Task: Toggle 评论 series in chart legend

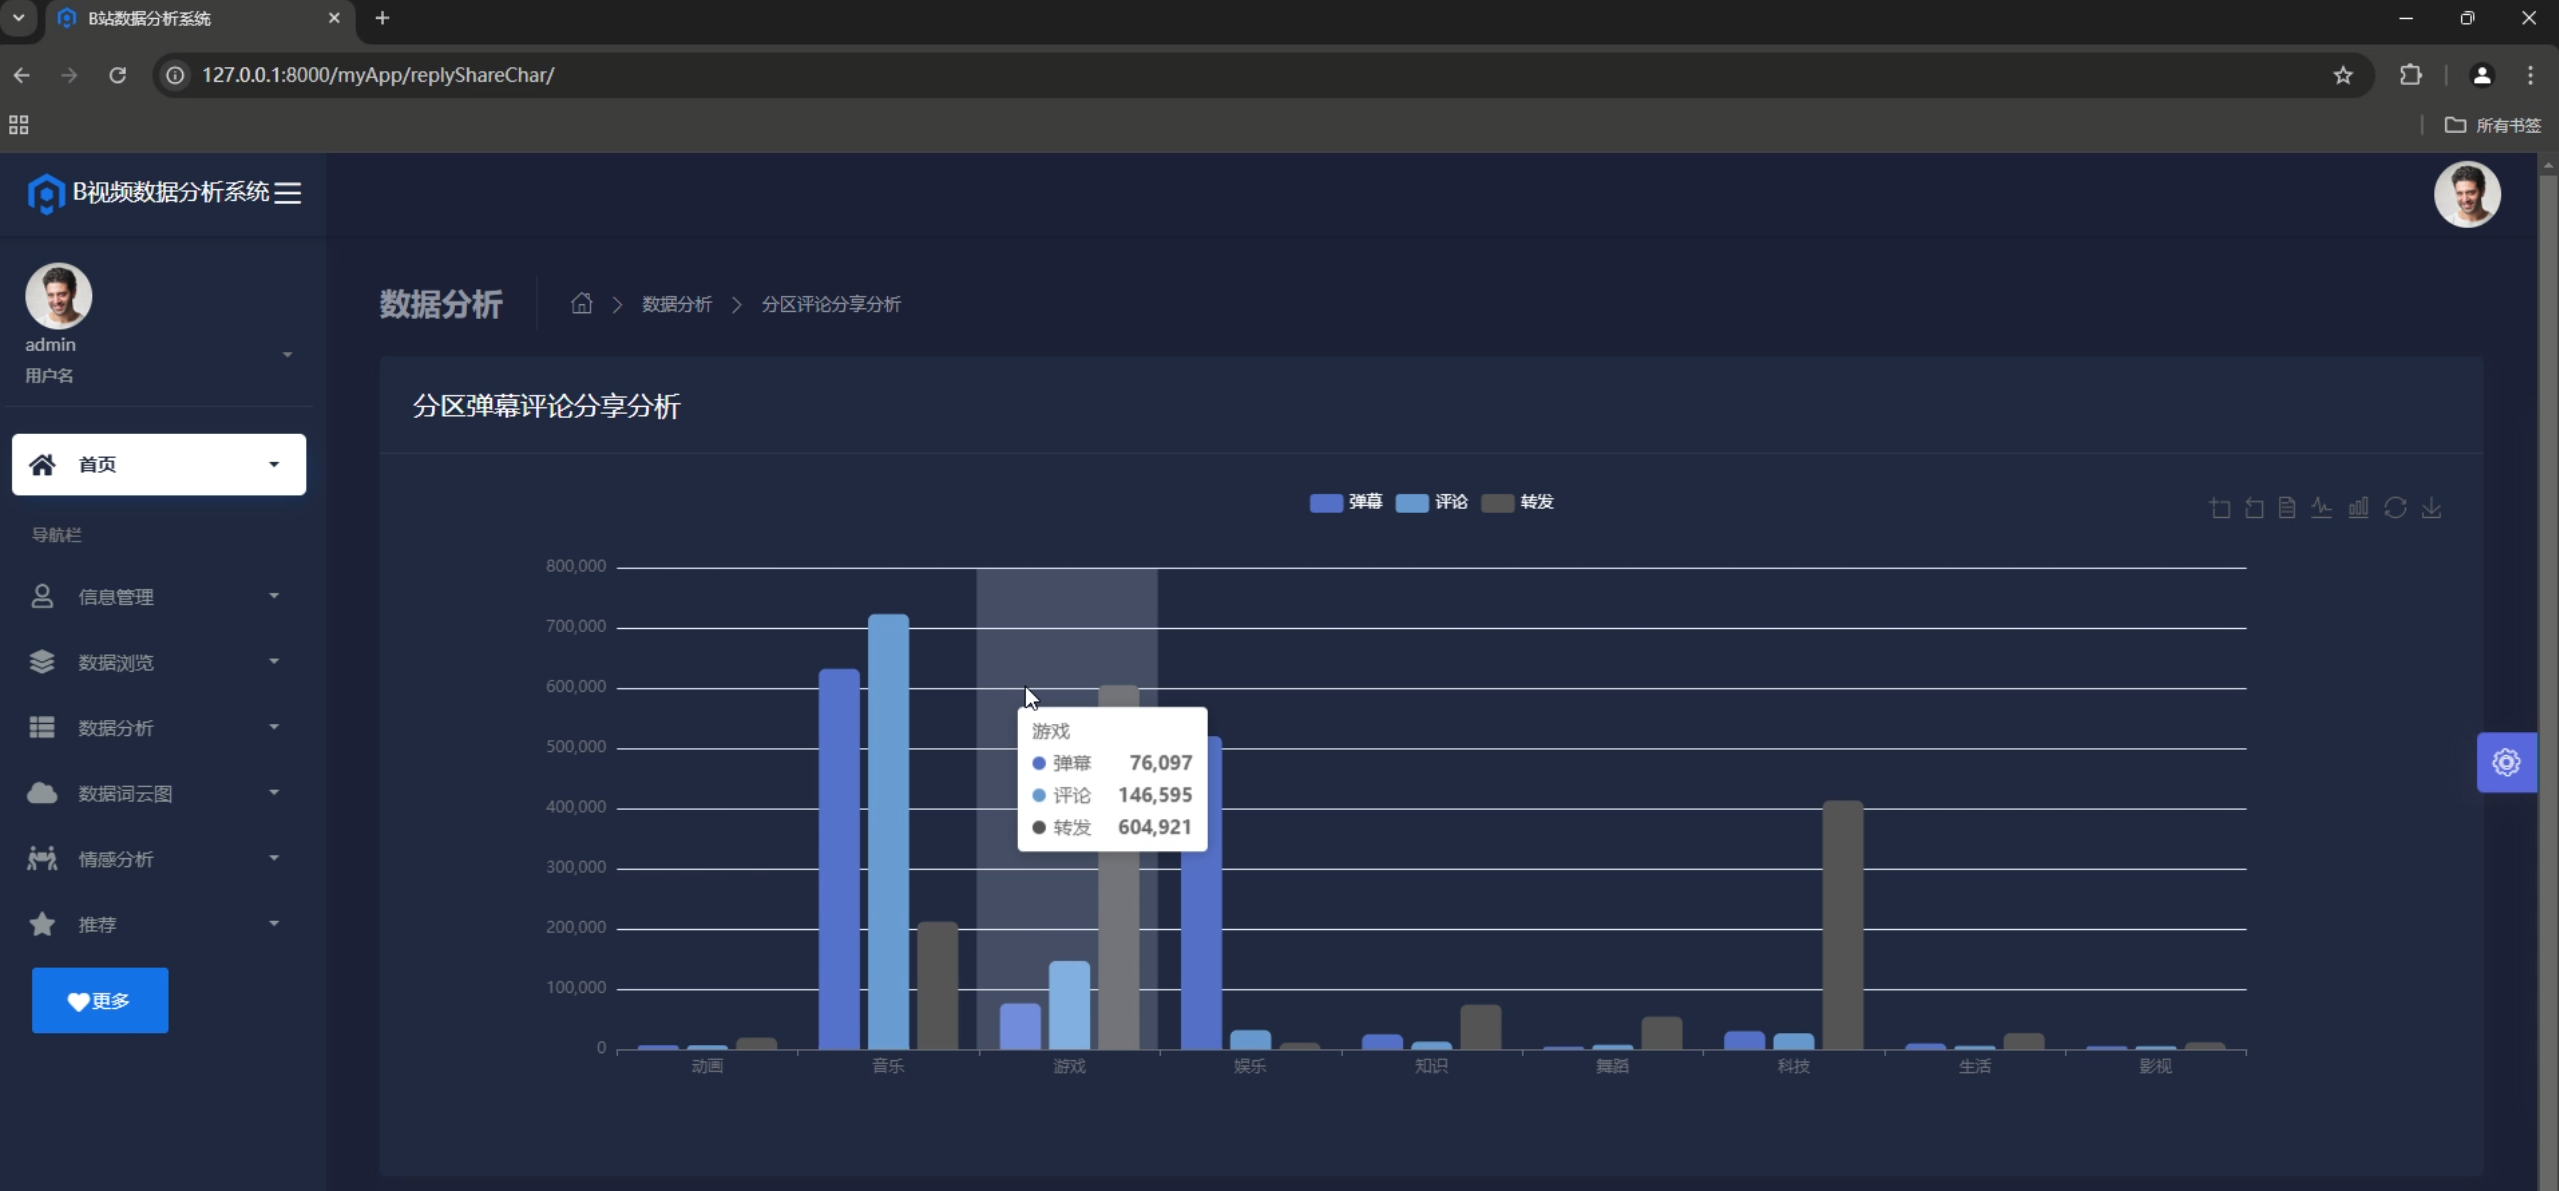Action: click(1431, 502)
